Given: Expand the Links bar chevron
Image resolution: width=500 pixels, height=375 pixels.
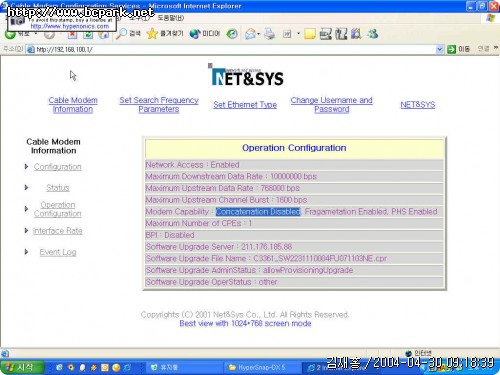Looking at the screenshot, I should tap(496, 48).
